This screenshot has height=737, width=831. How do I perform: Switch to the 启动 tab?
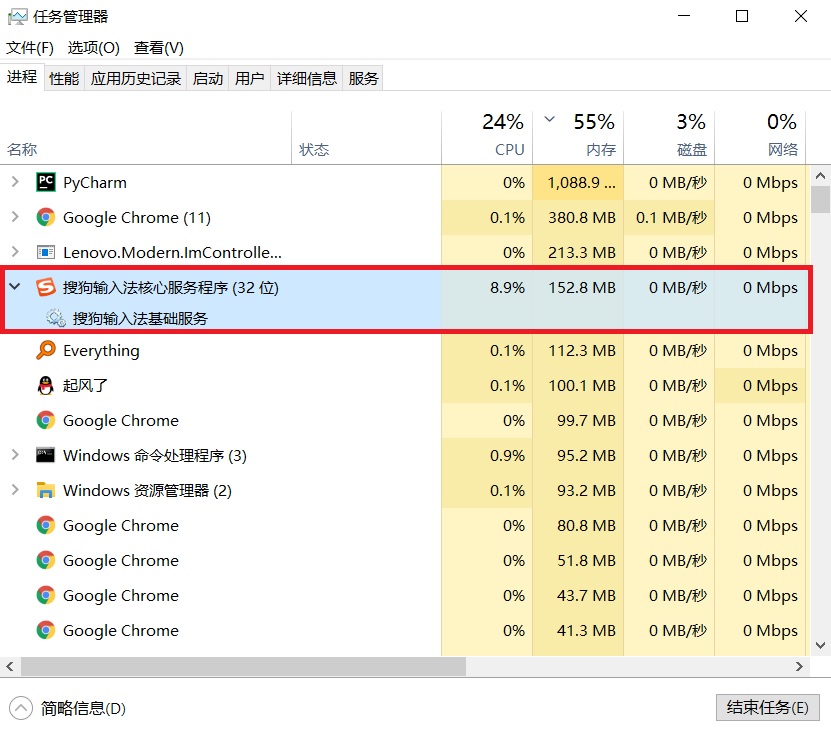click(208, 78)
